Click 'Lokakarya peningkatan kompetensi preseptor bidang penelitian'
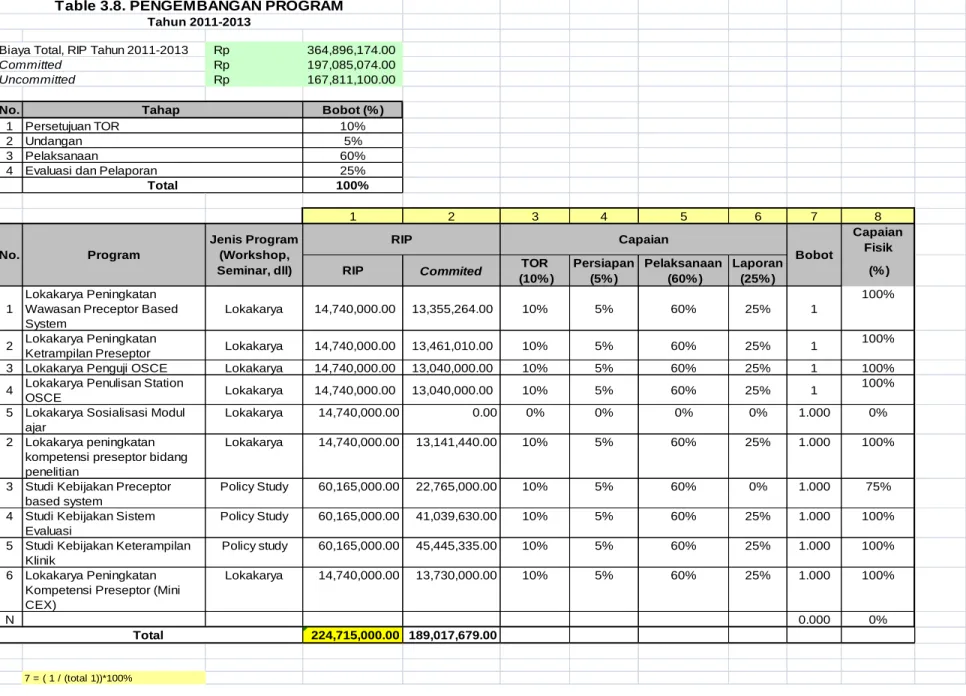 (114, 456)
